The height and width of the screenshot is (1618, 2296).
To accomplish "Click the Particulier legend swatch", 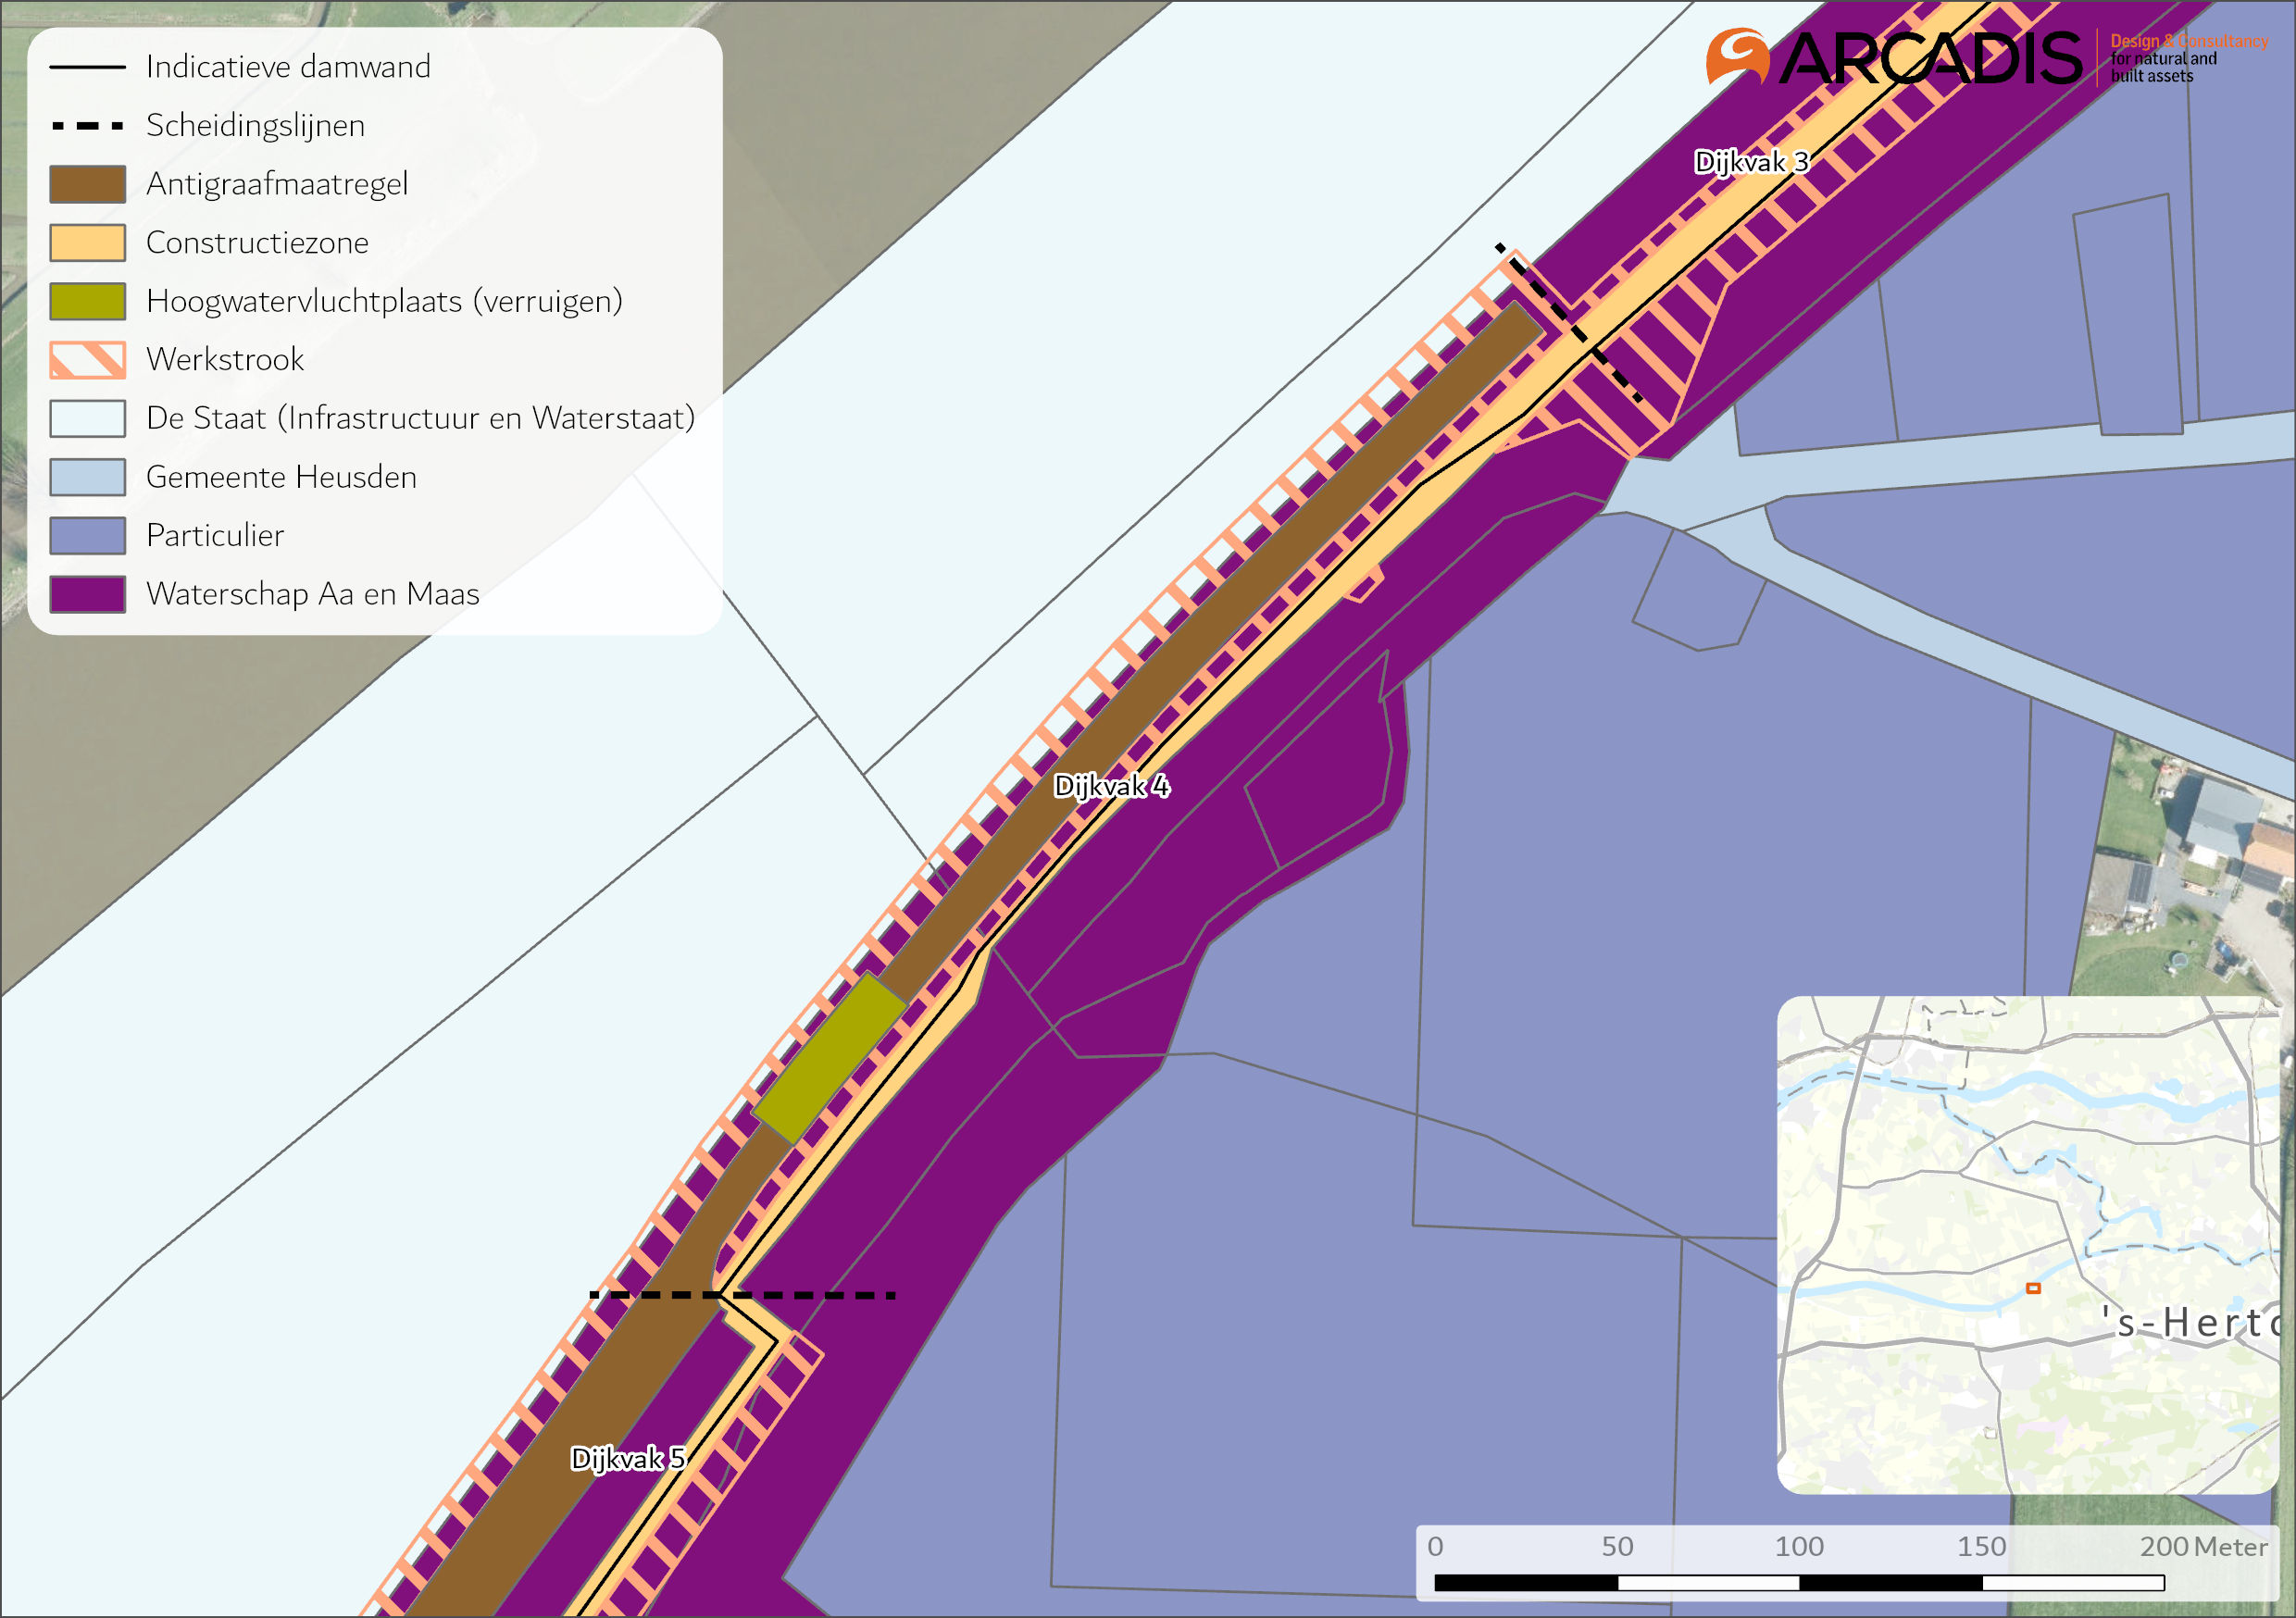I will (x=88, y=536).
